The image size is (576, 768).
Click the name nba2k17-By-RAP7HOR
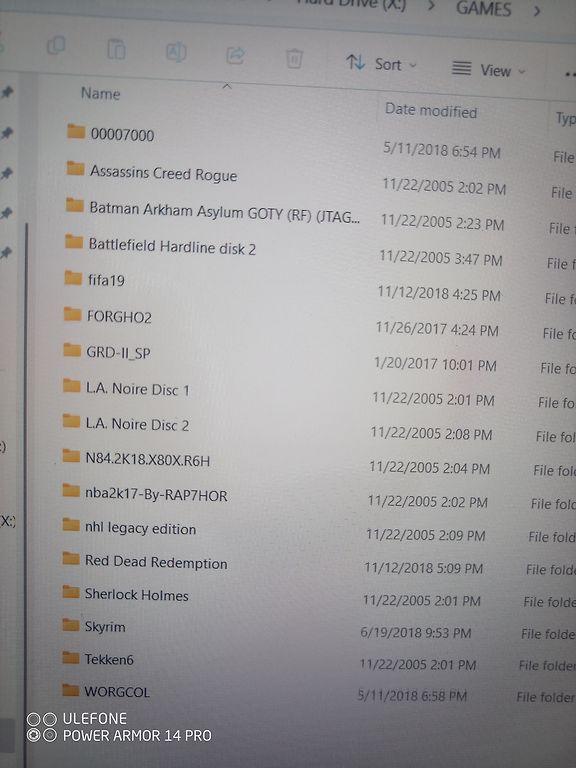click(x=156, y=494)
